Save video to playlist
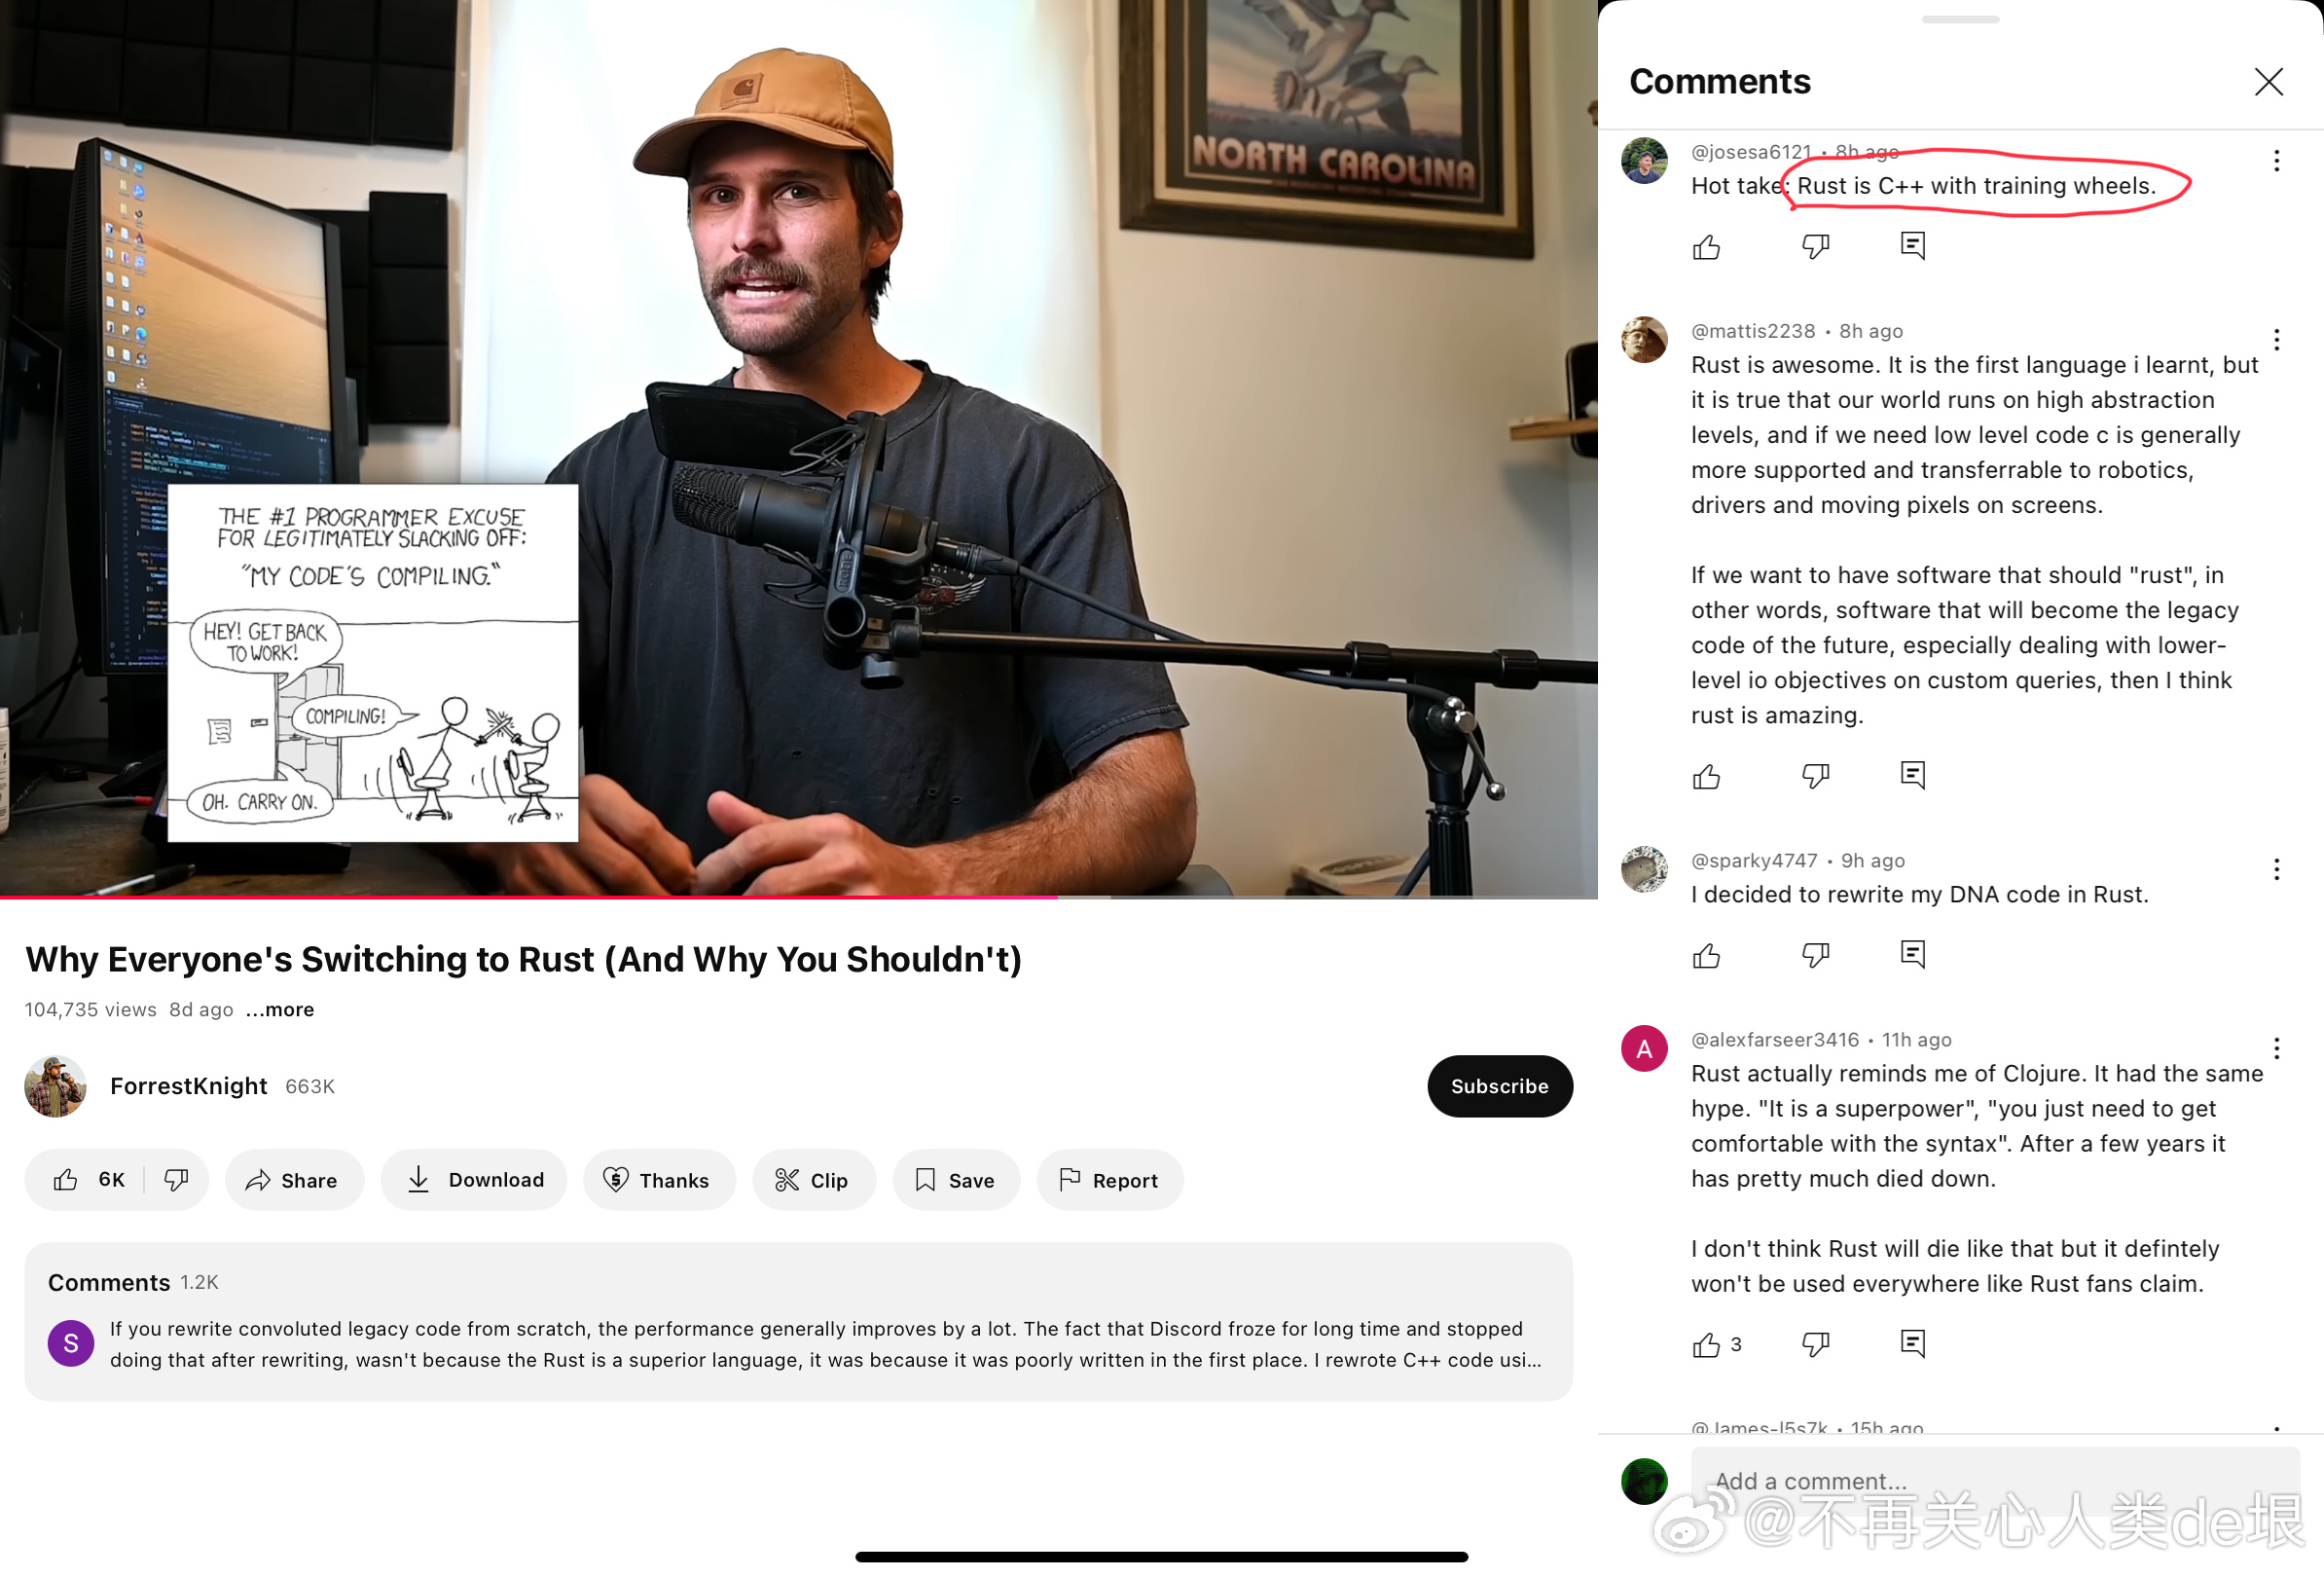Viewport: 2324px width, 1577px height. point(955,1180)
